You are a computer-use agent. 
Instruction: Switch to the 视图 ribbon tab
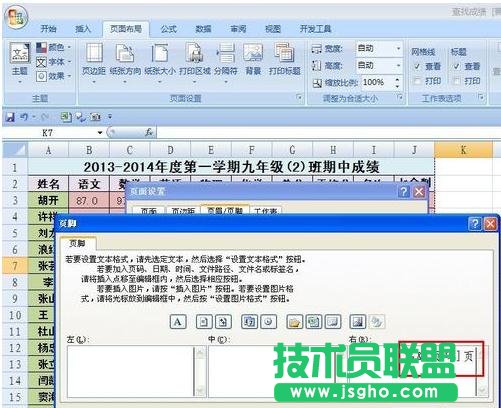273,29
